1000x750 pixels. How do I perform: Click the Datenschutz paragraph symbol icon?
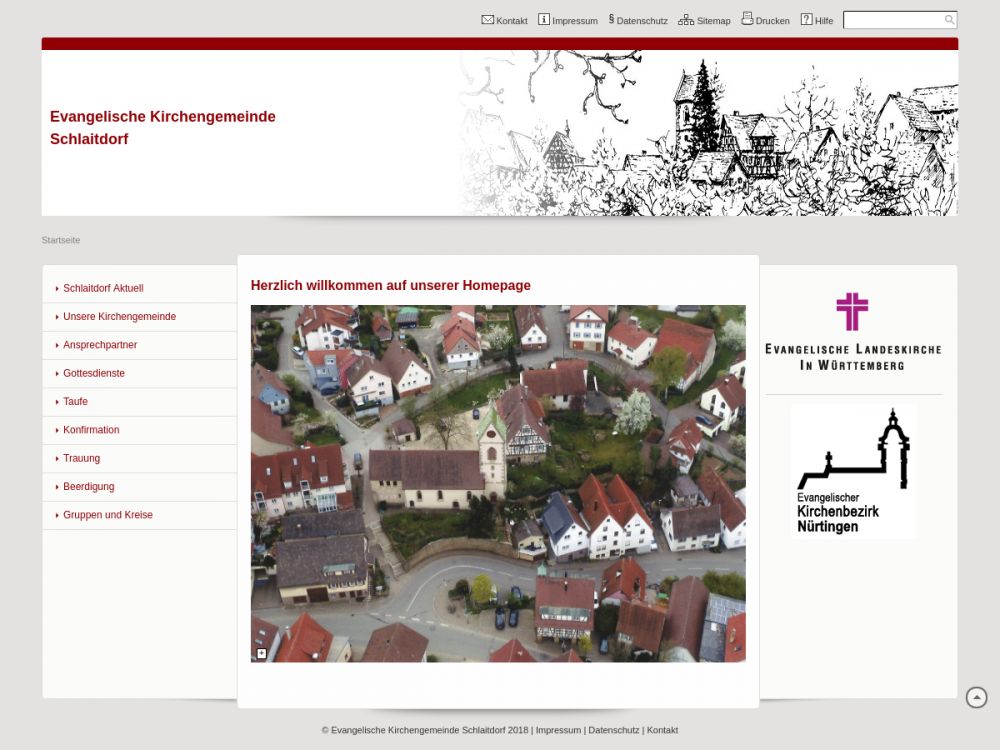[611, 20]
